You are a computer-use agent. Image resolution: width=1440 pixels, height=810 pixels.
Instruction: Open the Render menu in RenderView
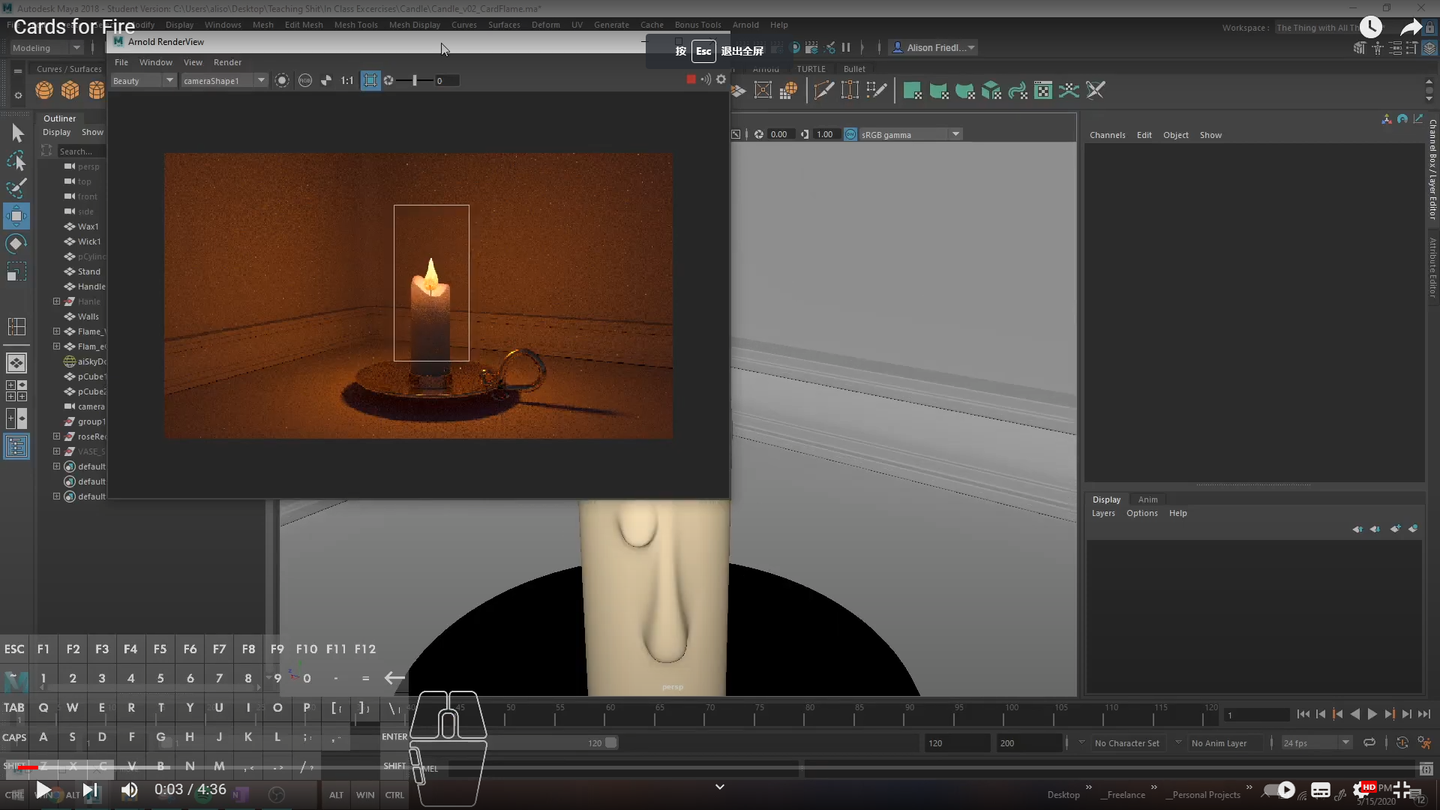tap(227, 62)
